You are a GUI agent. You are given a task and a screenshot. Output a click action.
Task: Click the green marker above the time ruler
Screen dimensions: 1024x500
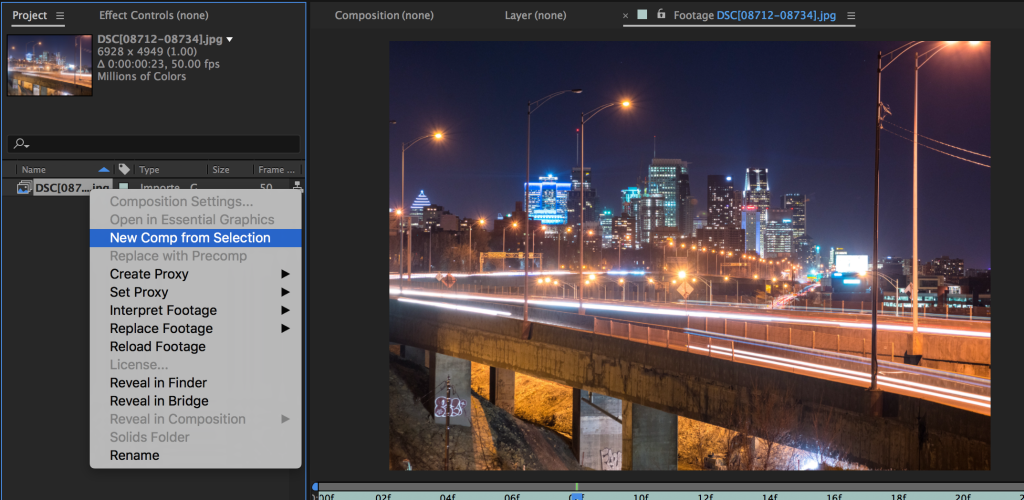pyautogui.click(x=577, y=487)
